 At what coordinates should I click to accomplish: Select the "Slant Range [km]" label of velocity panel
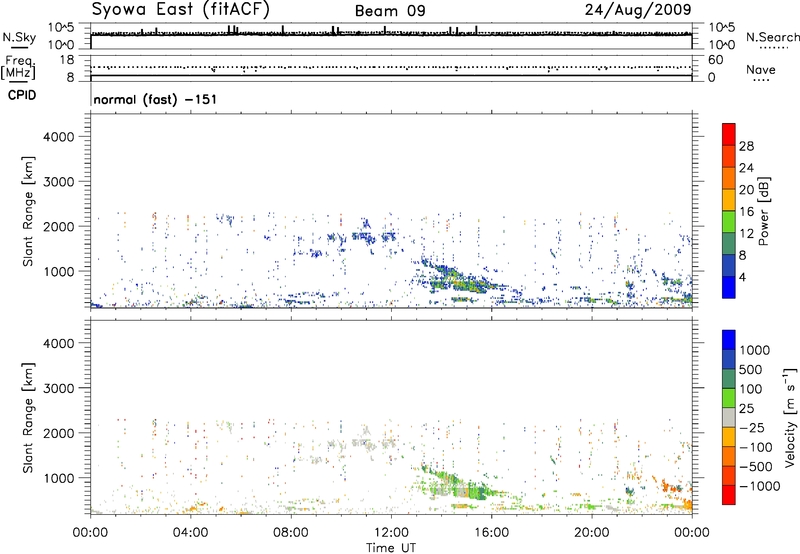coord(28,417)
